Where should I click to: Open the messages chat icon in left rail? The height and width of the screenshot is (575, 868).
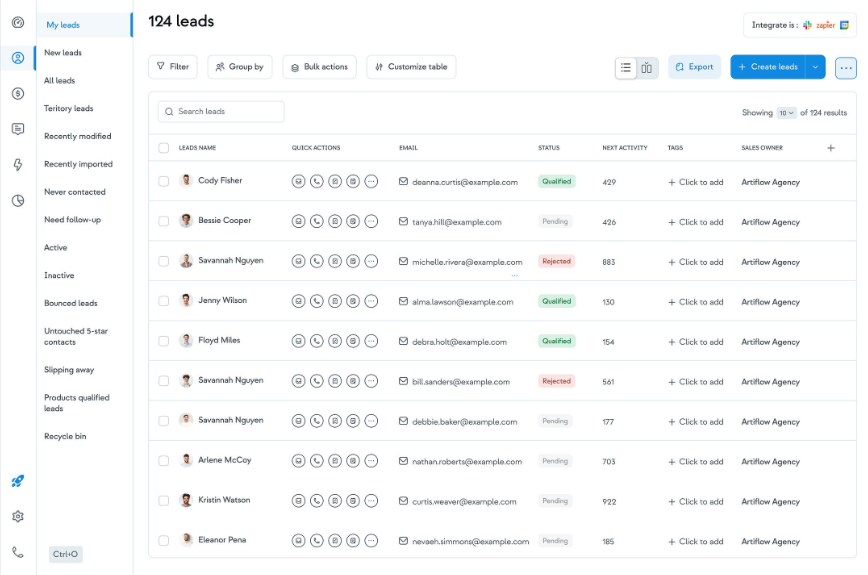click(x=18, y=129)
